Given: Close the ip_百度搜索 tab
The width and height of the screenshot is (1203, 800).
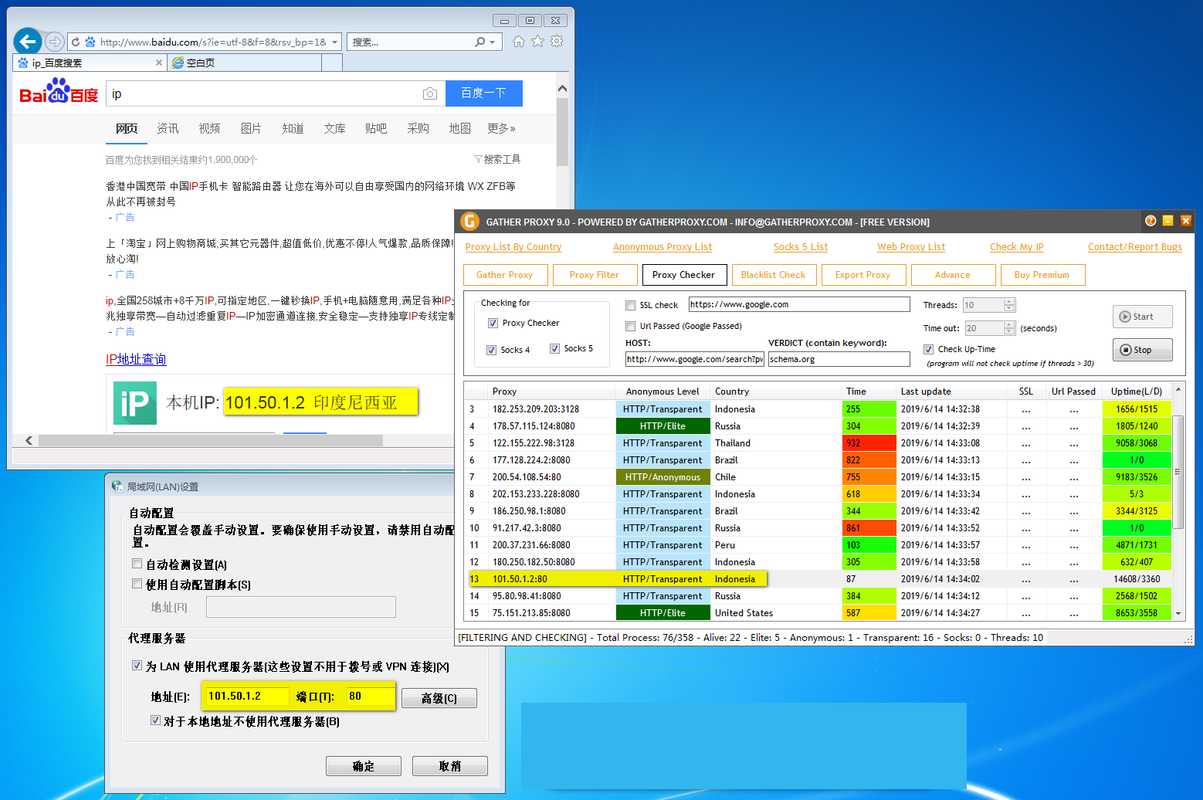Looking at the screenshot, I should [x=158, y=62].
